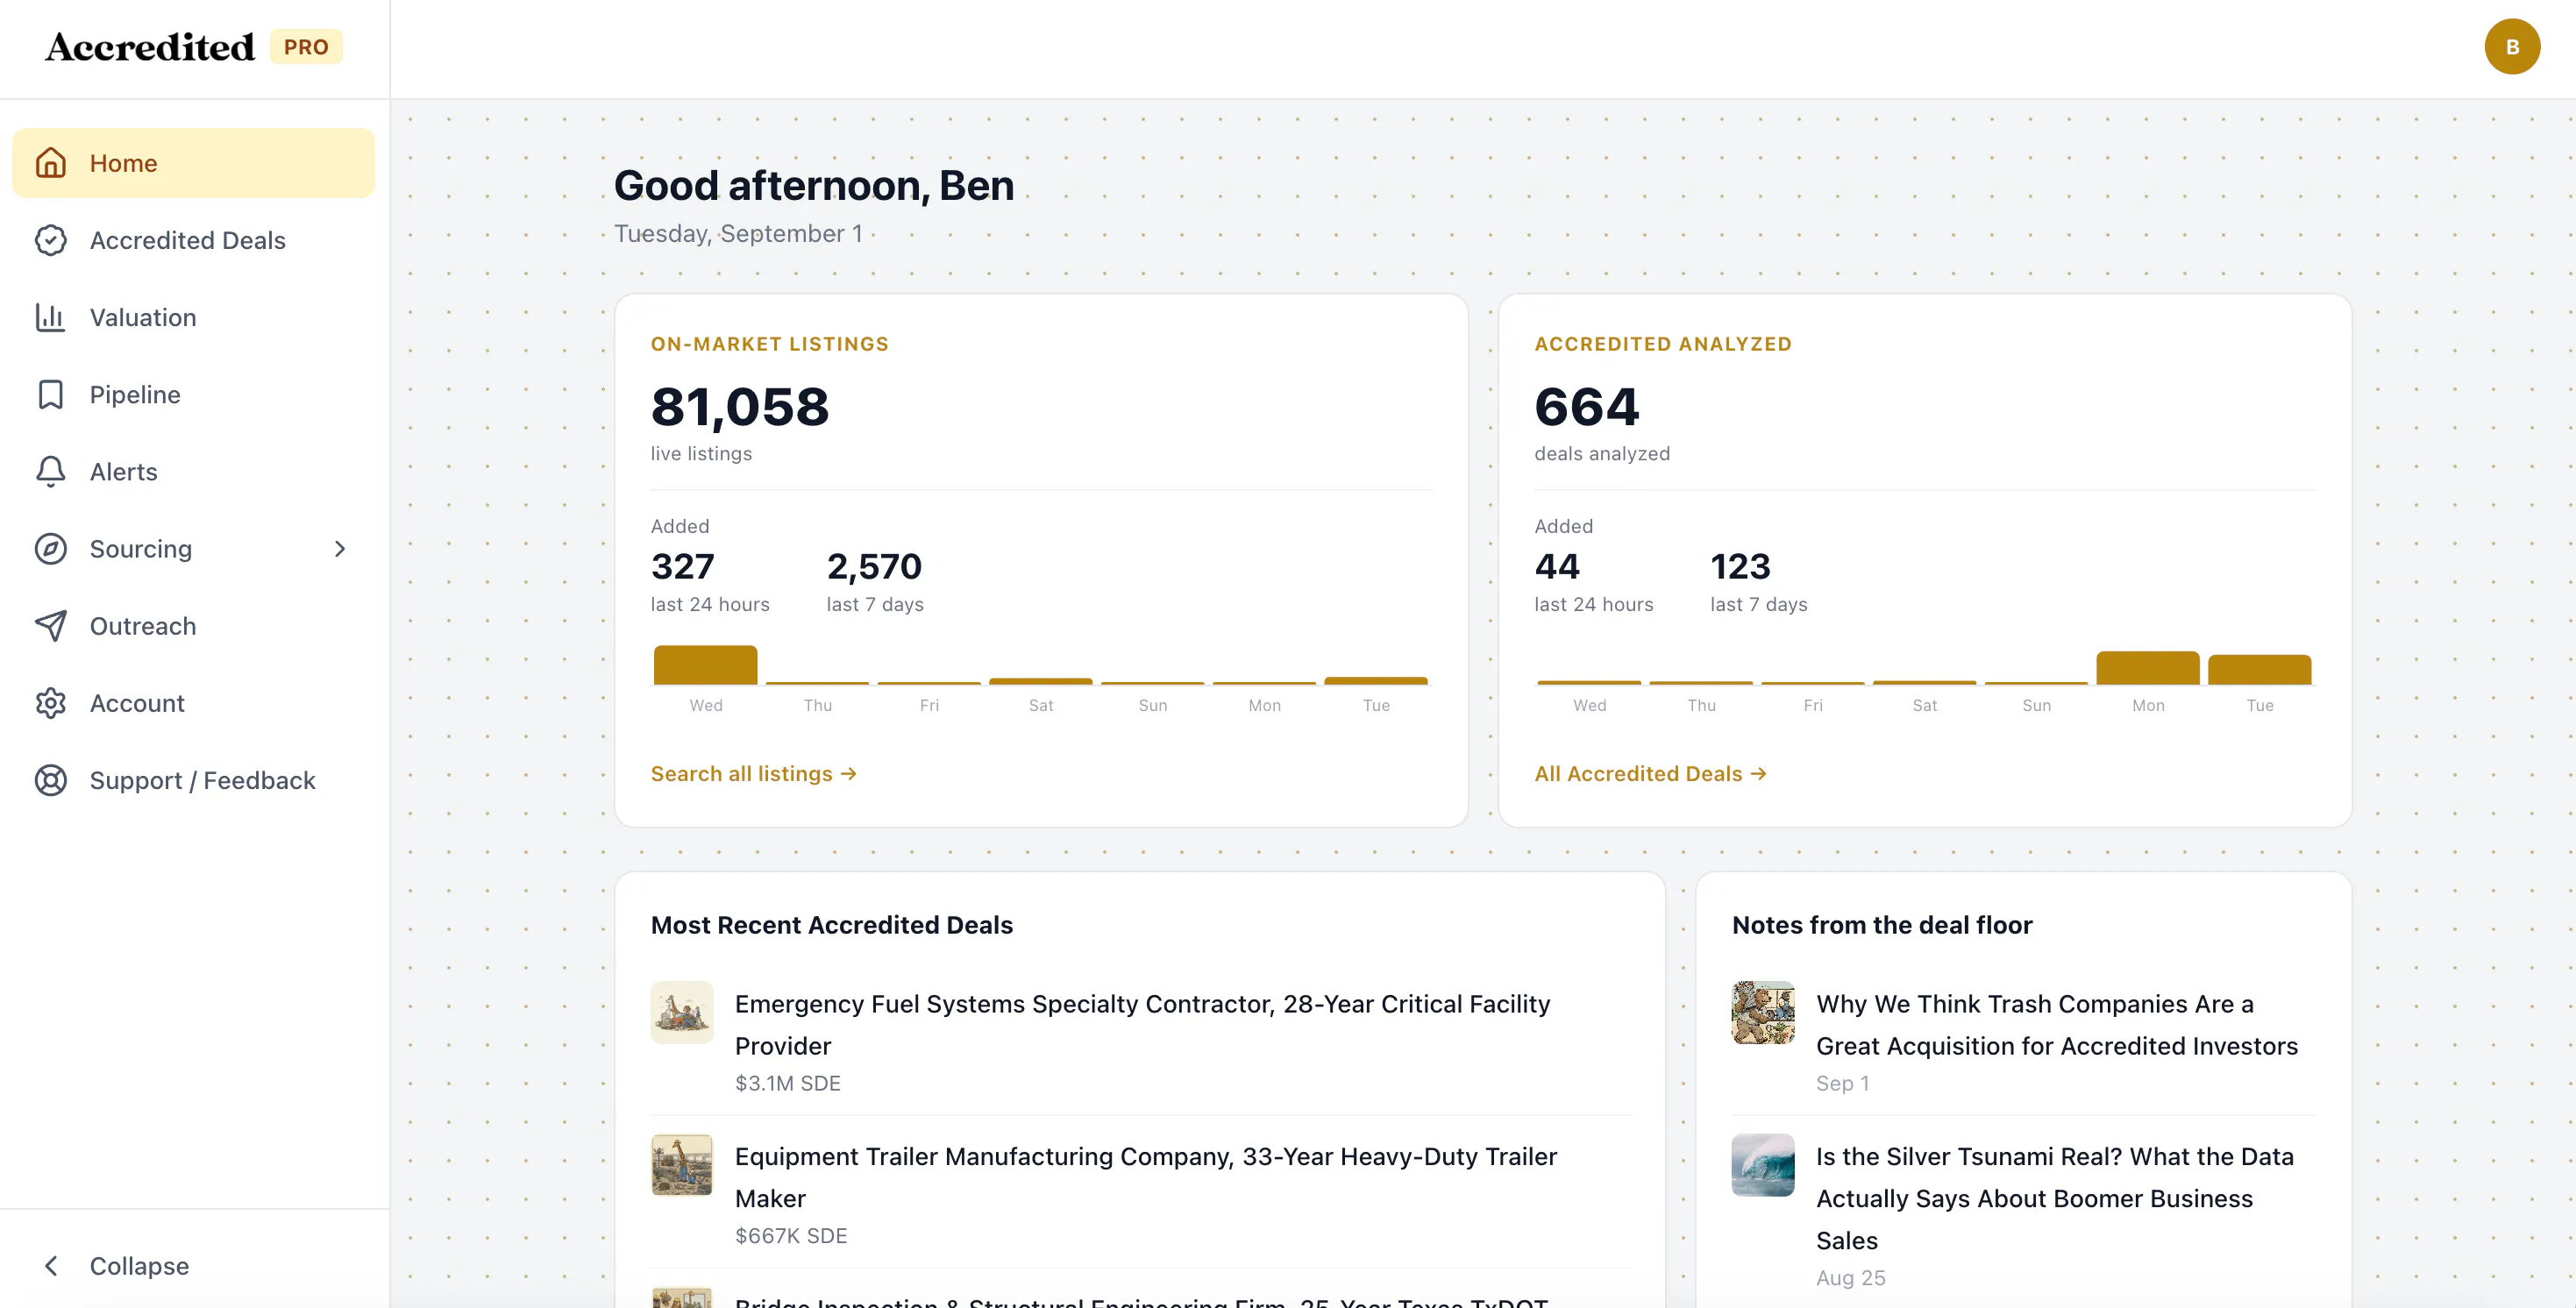Open the Outreach section
This screenshot has width=2576, height=1308.
193,625
